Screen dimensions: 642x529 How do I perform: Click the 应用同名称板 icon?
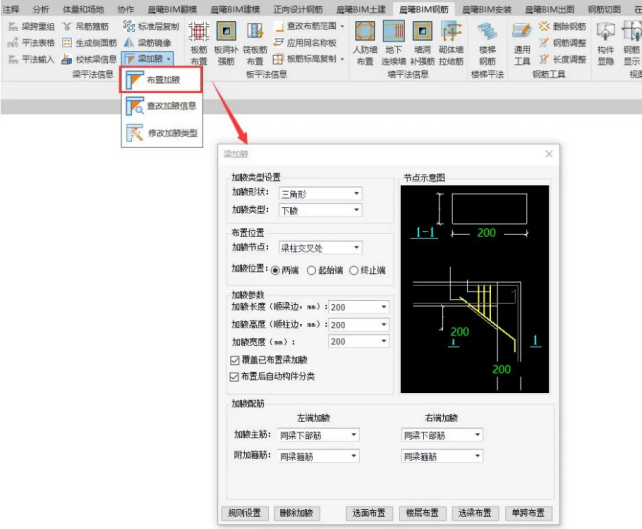pyautogui.click(x=278, y=43)
